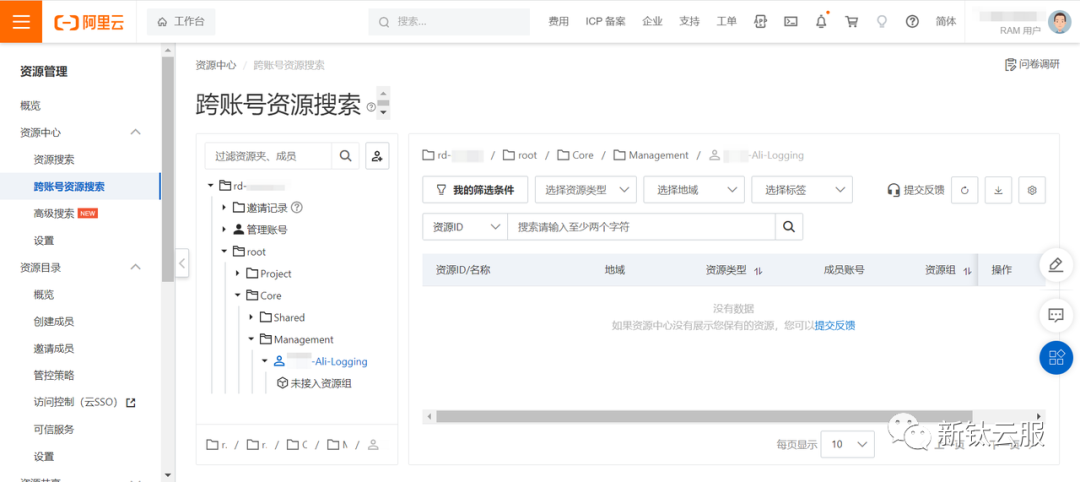
Task: Go to 资源中心 in the breadcrumb
Action: coord(216,65)
